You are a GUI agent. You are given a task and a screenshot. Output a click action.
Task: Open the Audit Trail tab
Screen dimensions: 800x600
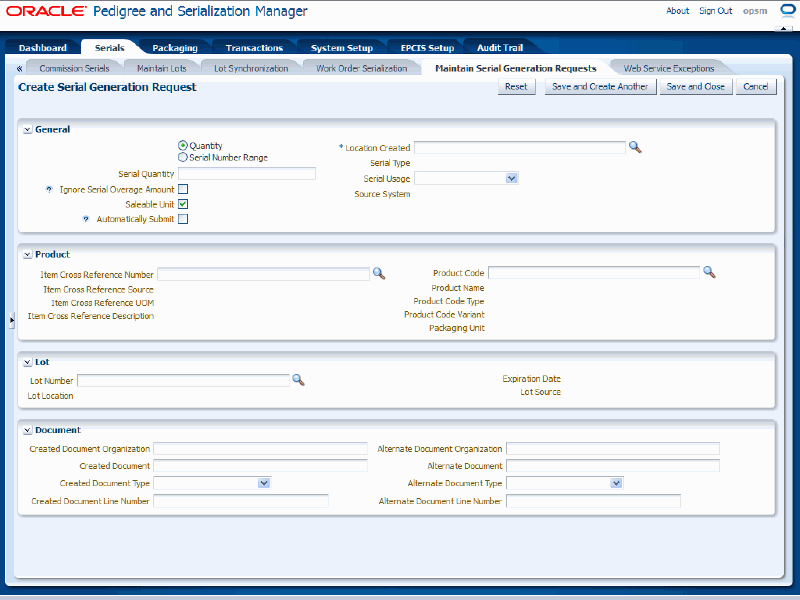[500, 47]
